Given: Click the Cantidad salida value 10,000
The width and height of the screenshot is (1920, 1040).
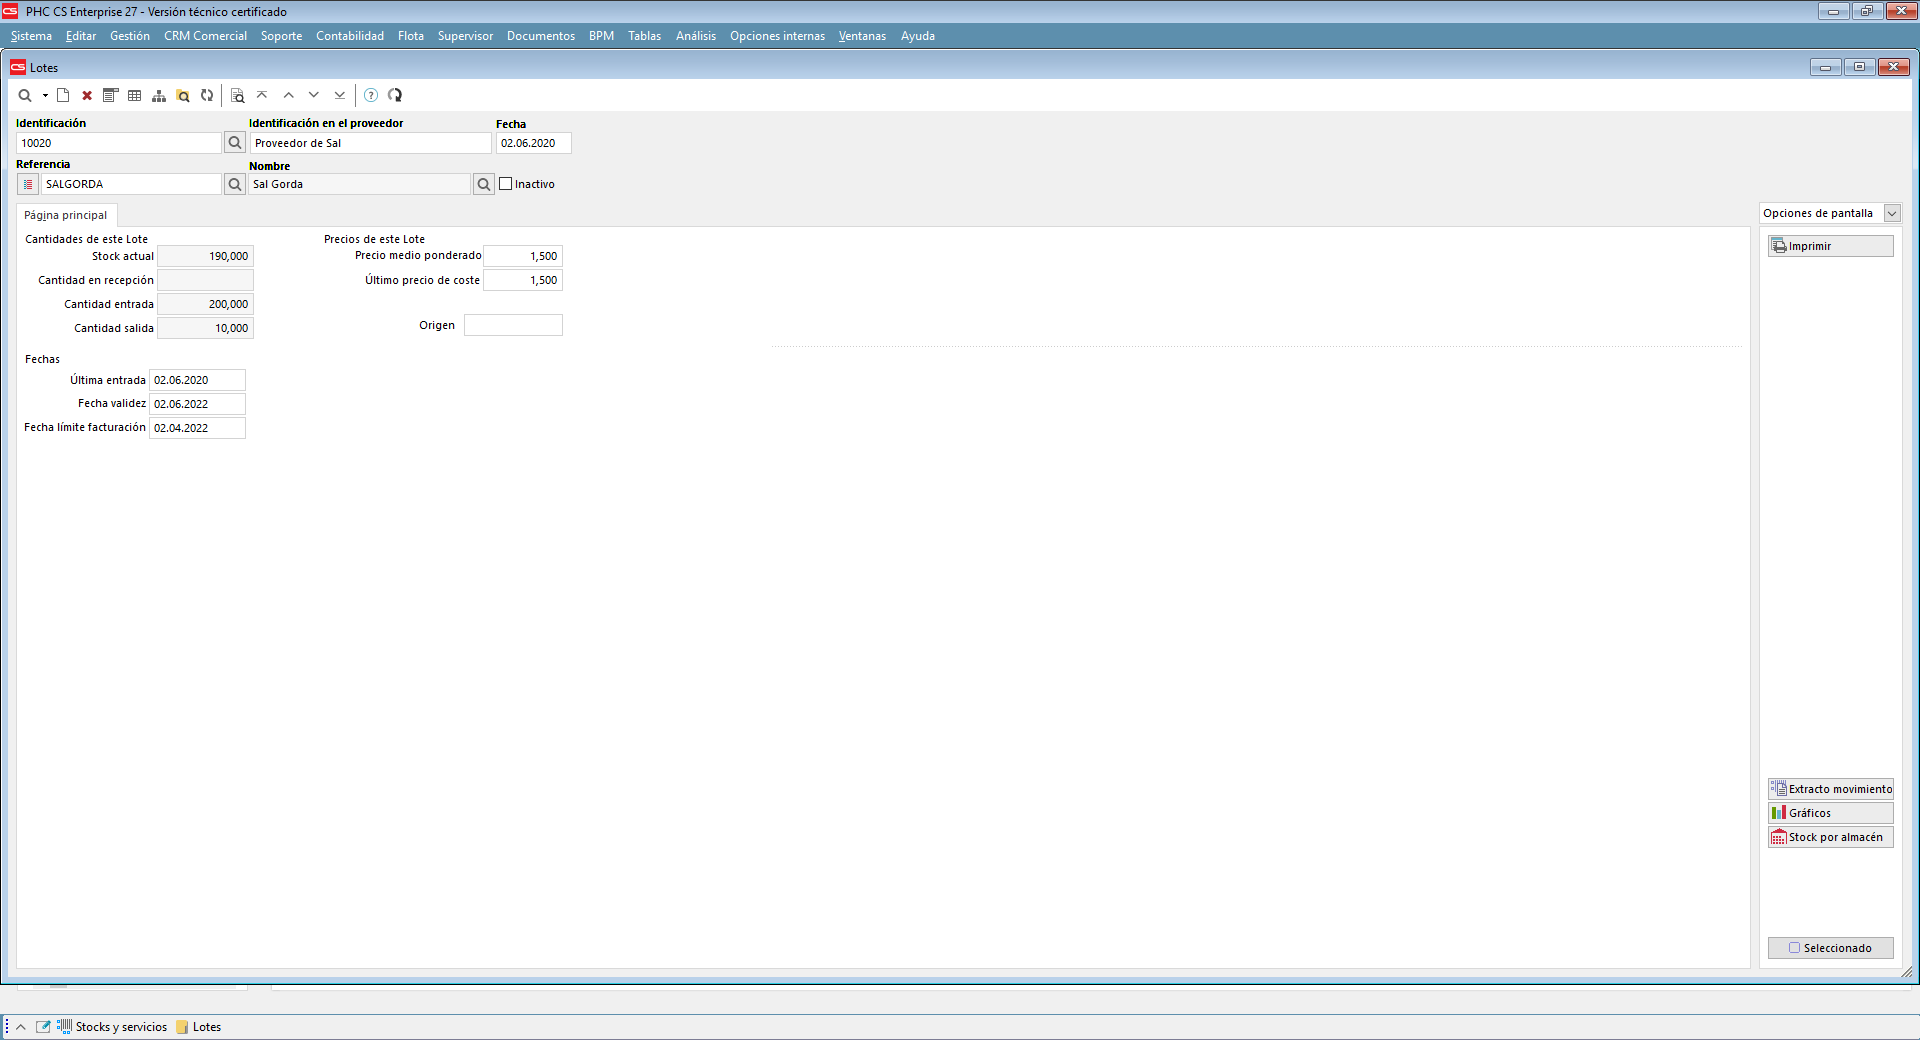Looking at the screenshot, I should (205, 328).
